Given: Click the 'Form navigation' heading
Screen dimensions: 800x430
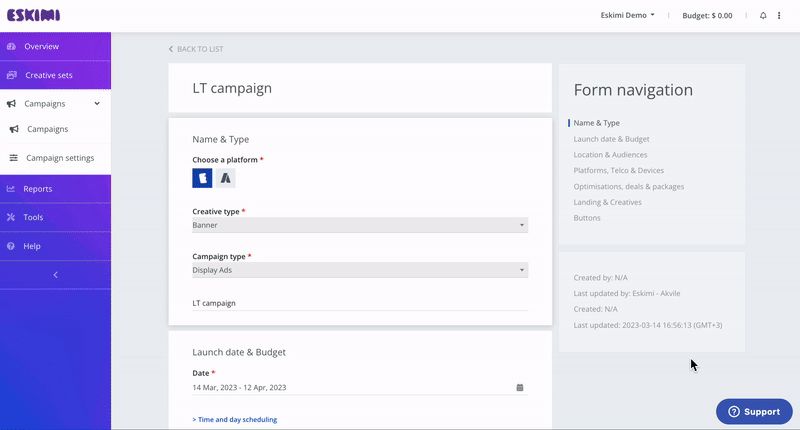Looking at the screenshot, I should [x=633, y=90].
